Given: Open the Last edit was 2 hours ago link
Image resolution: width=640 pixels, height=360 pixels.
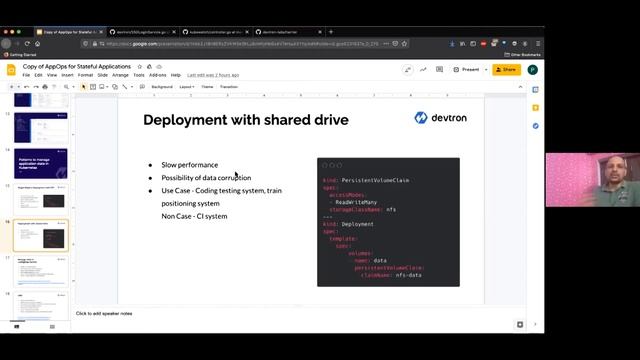Looking at the screenshot, I should point(213,75).
